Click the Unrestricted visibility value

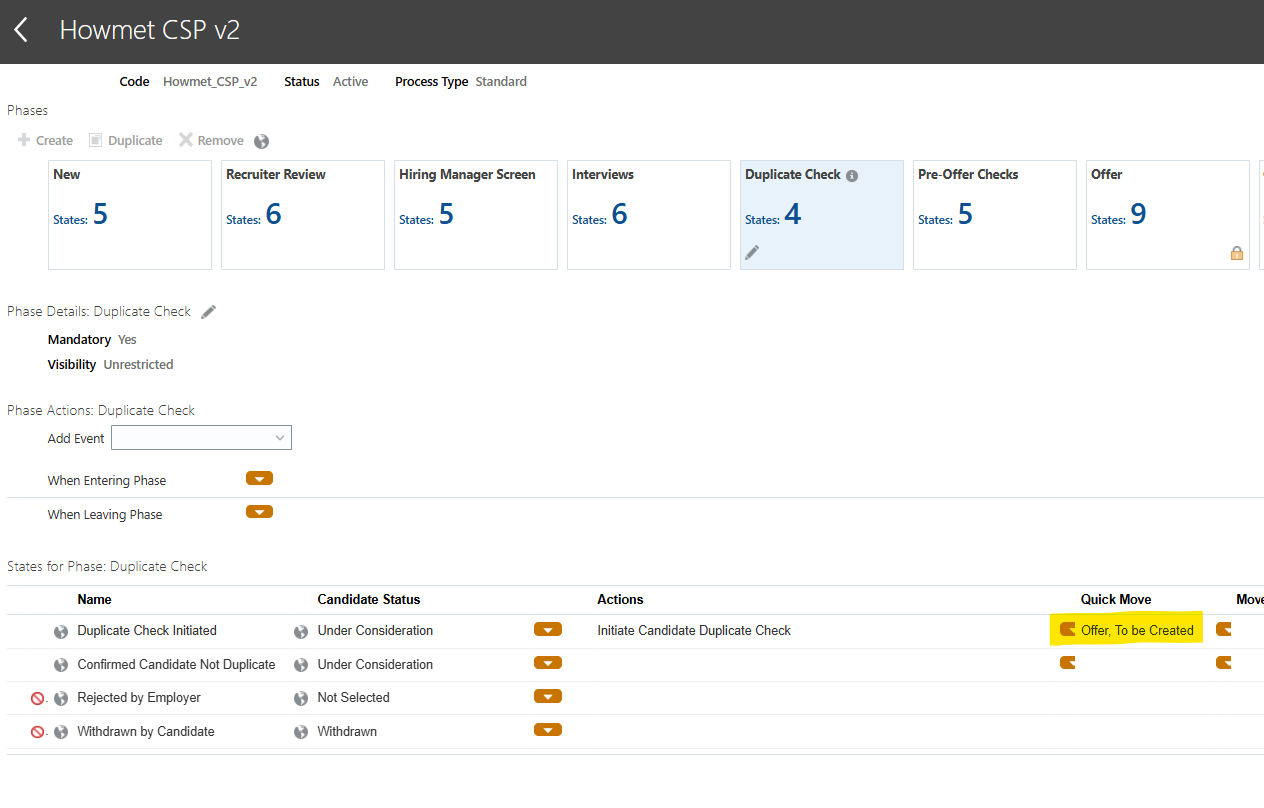point(138,365)
